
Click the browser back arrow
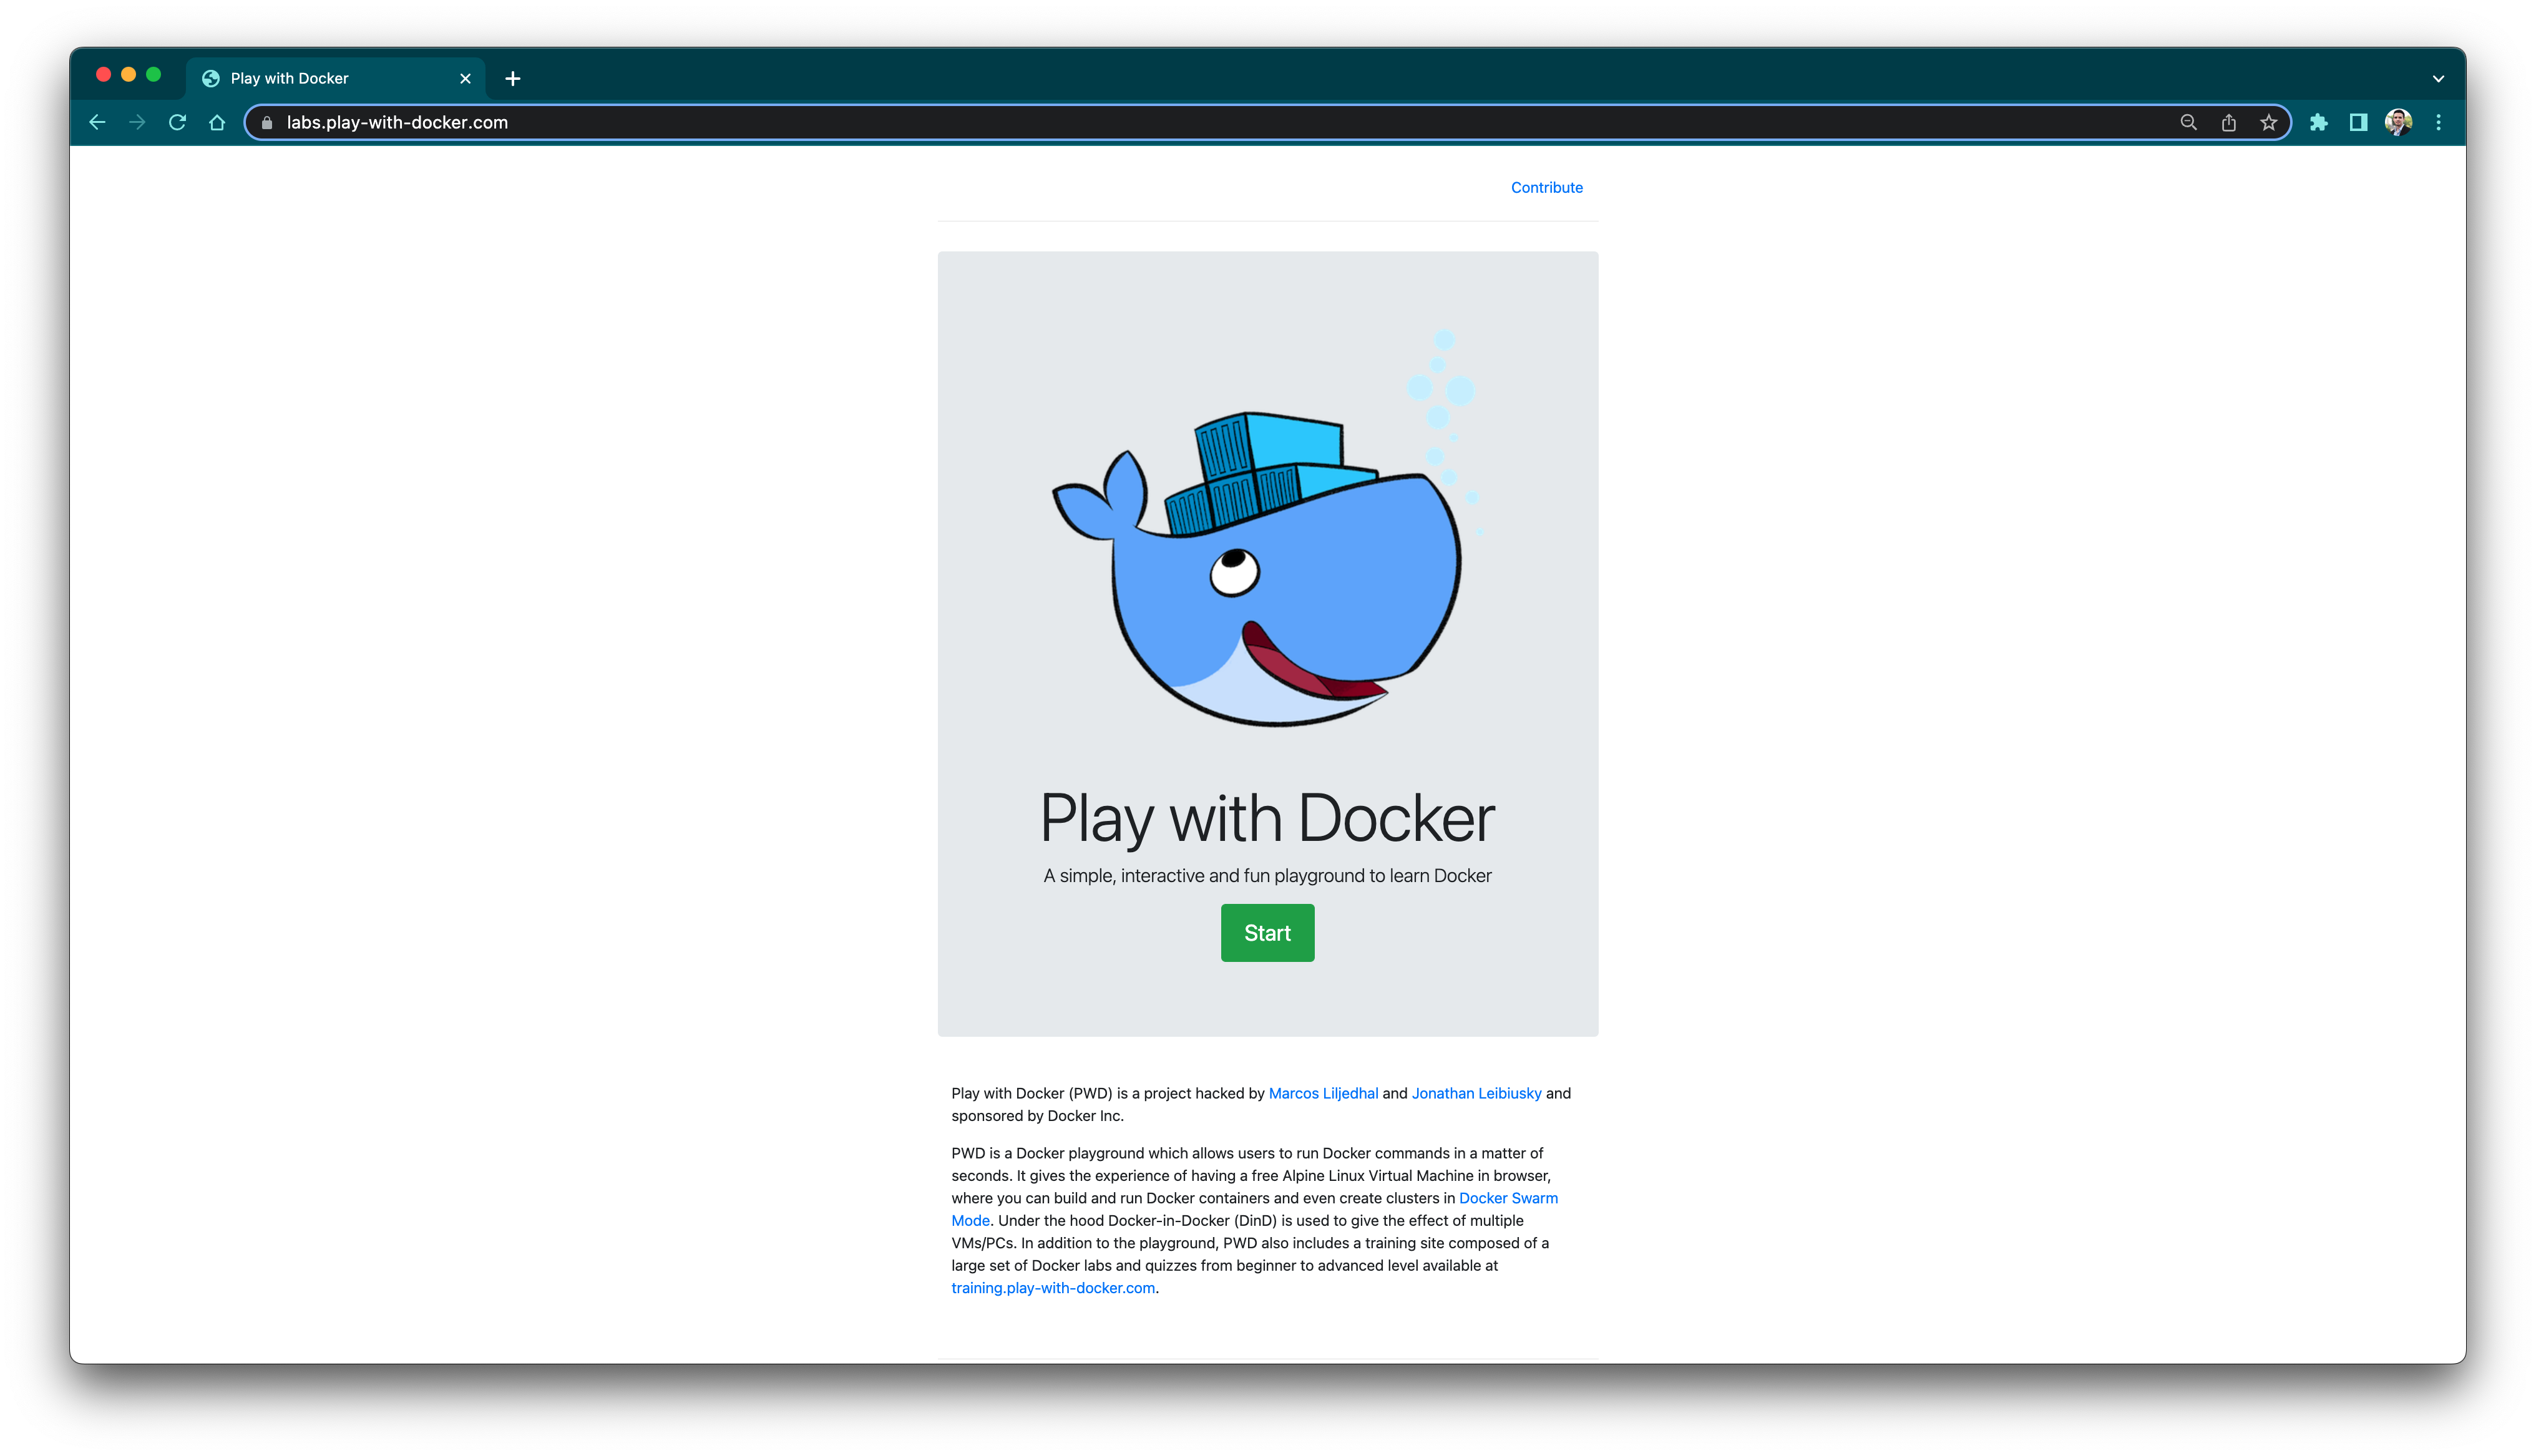[x=97, y=122]
